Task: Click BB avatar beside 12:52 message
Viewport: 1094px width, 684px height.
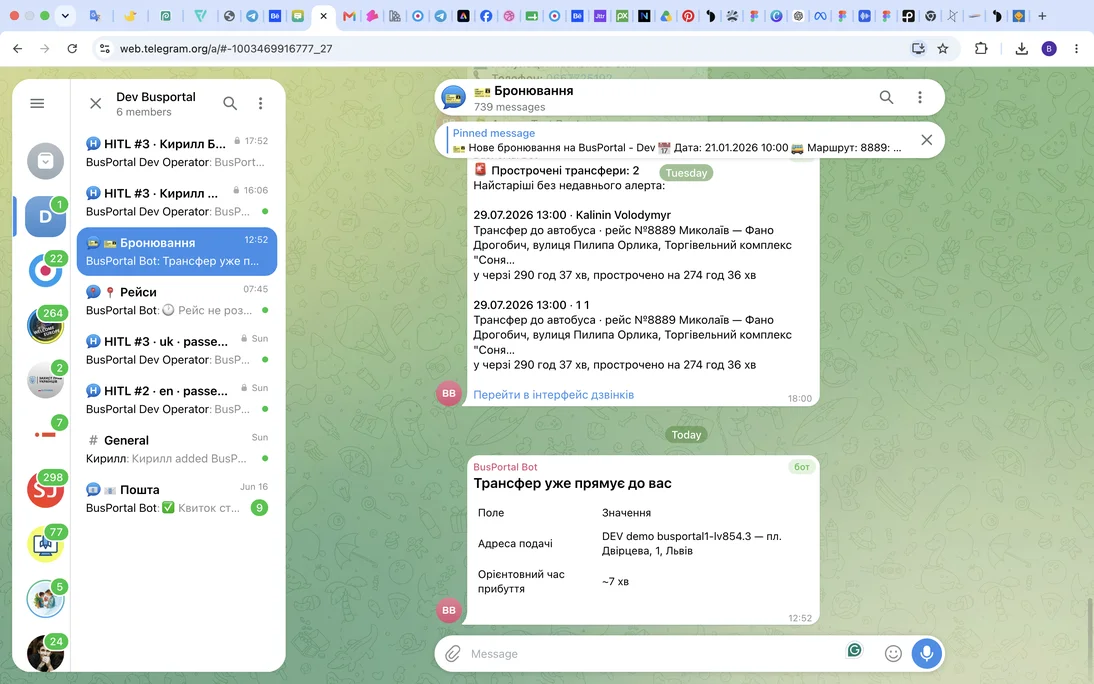Action: click(449, 610)
